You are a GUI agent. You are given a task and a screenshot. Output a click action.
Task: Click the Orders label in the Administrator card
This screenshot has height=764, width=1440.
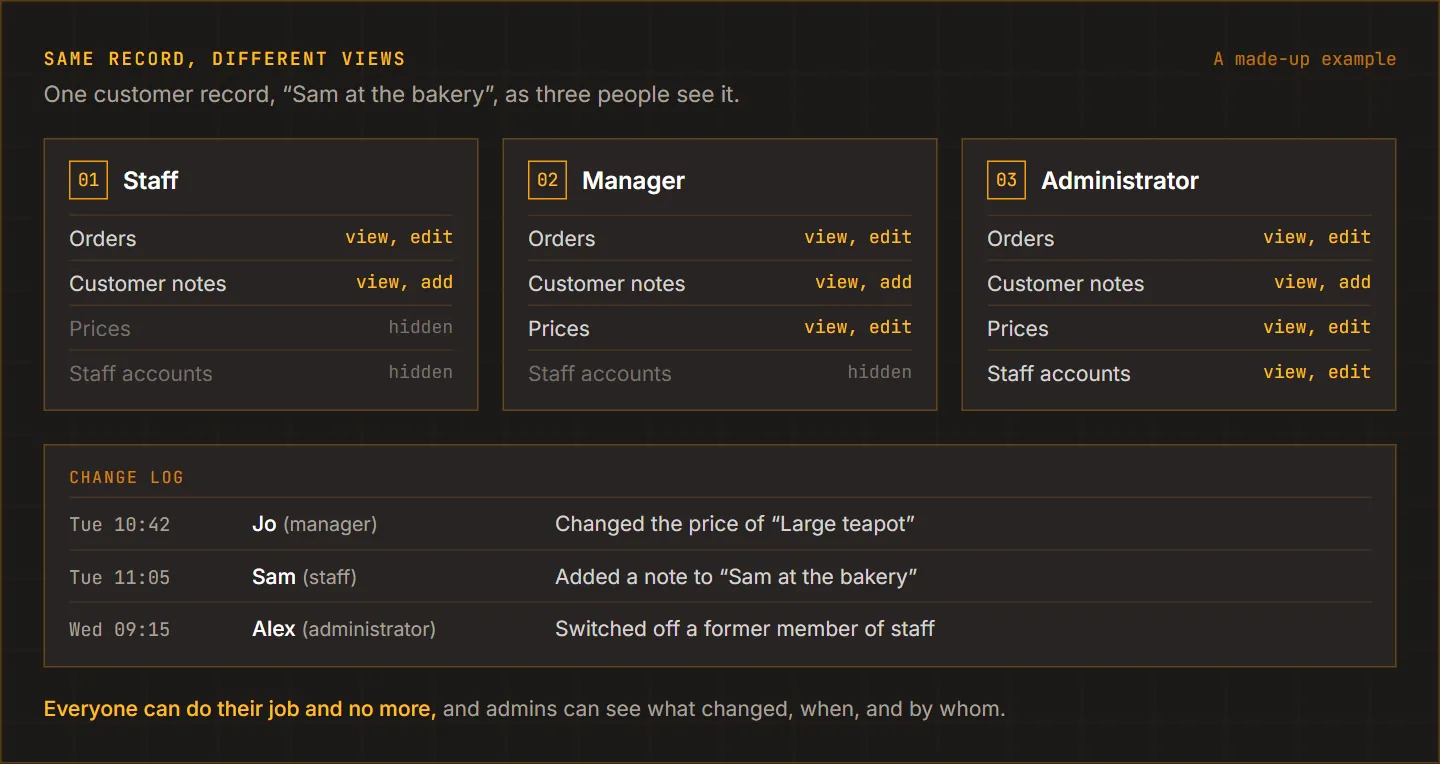[x=1021, y=238]
